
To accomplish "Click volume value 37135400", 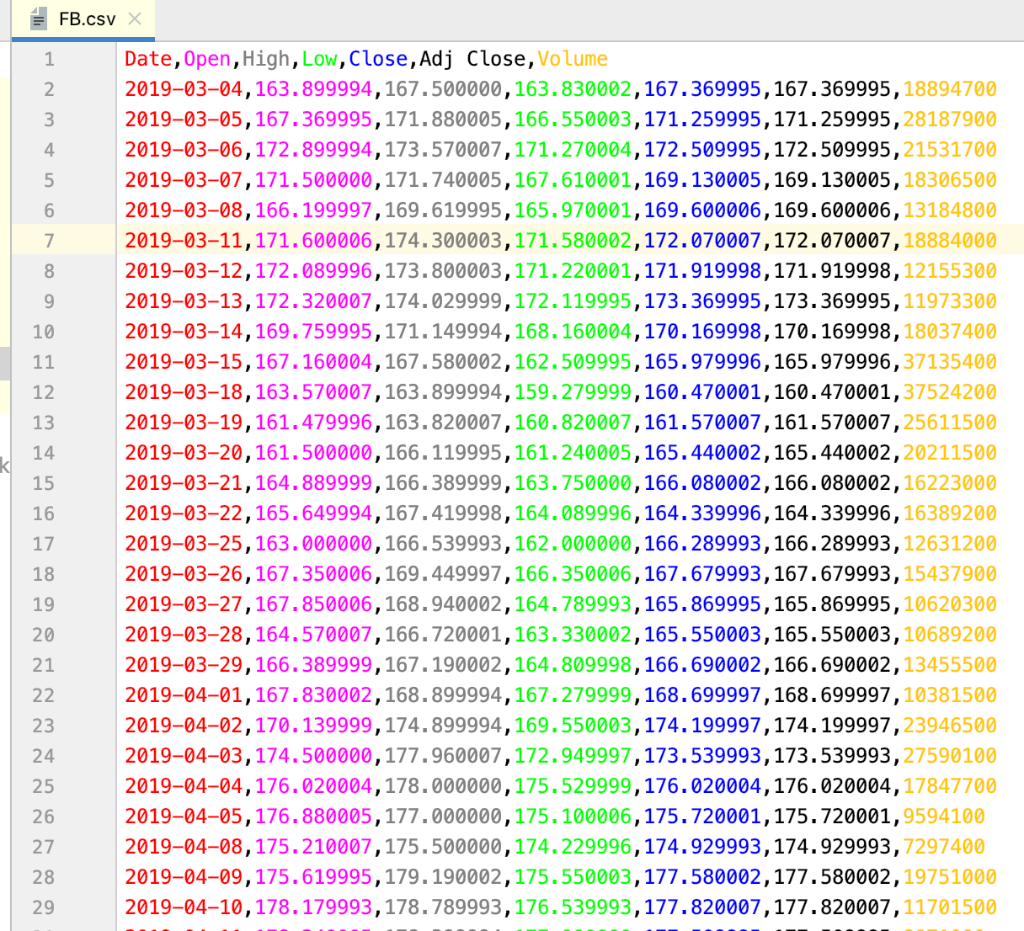I will [x=950, y=362].
